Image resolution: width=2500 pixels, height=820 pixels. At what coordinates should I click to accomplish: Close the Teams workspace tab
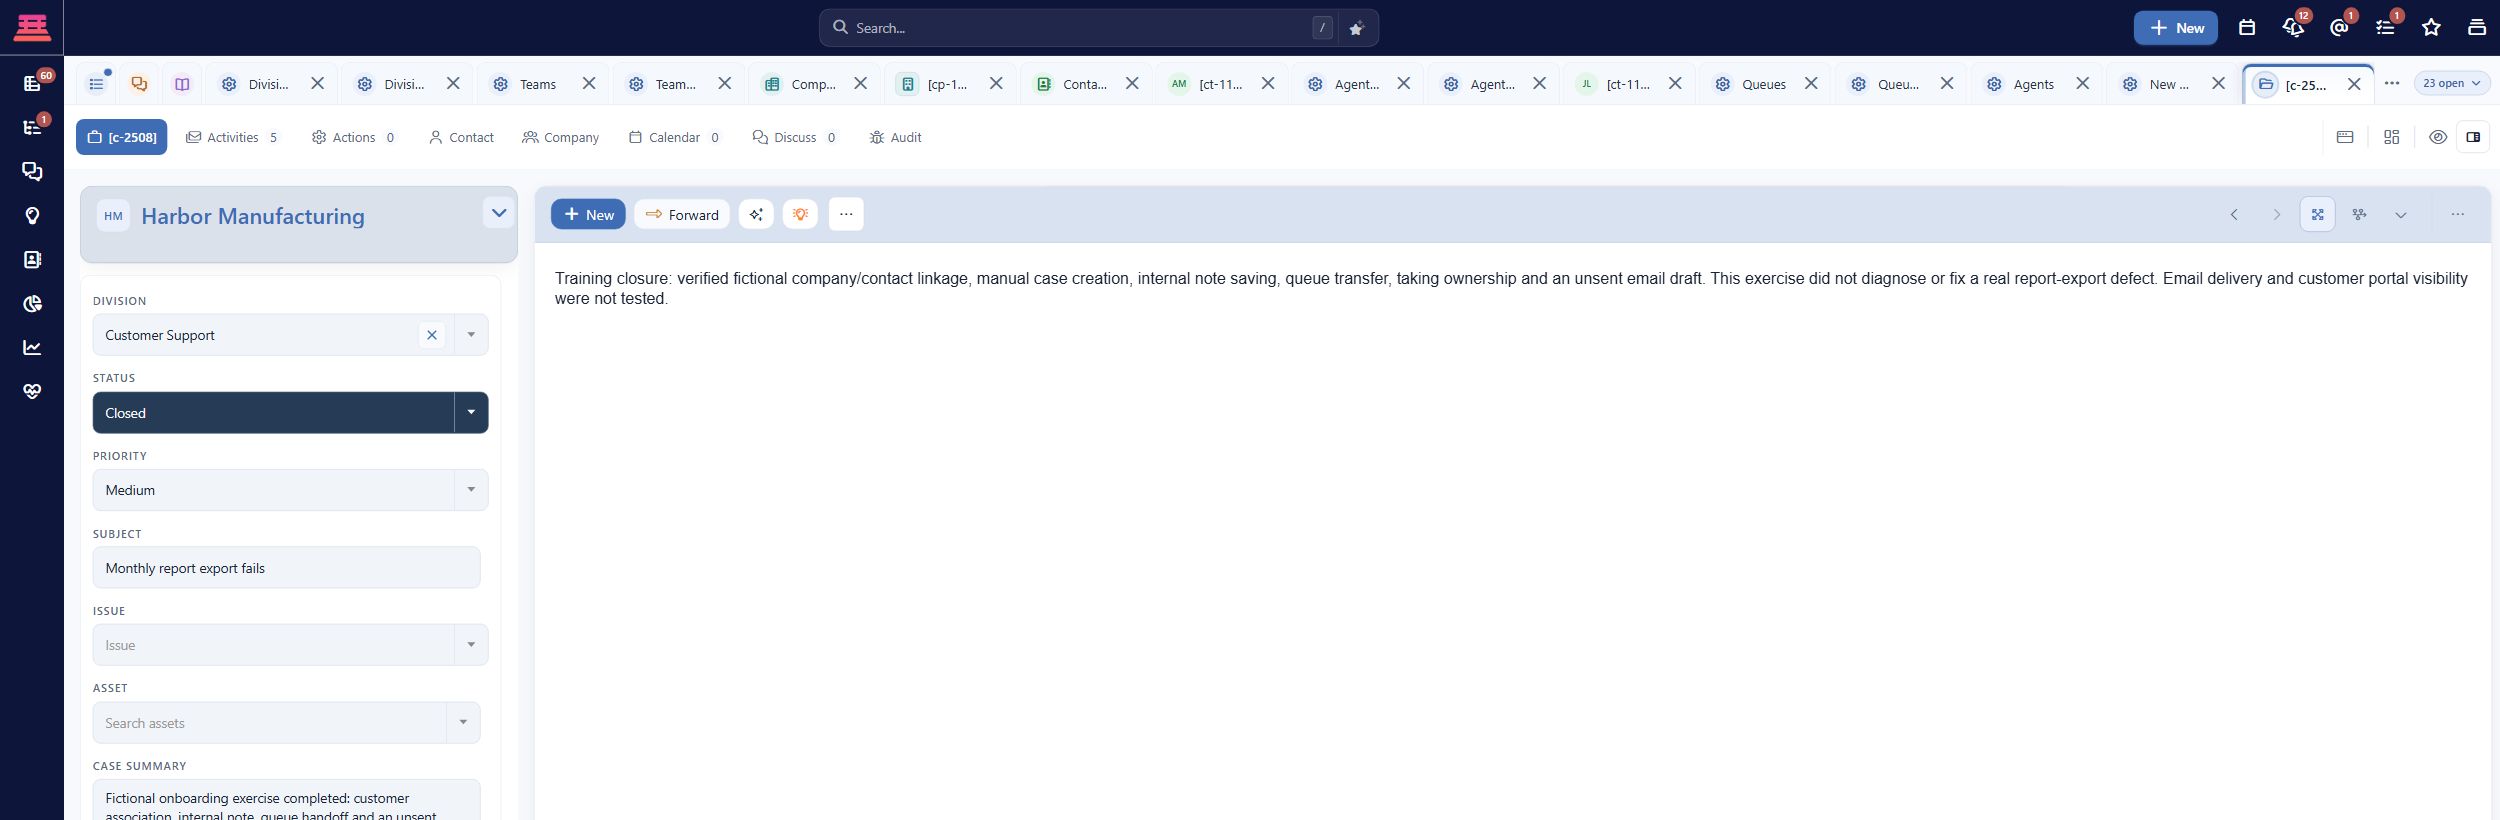tap(589, 83)
